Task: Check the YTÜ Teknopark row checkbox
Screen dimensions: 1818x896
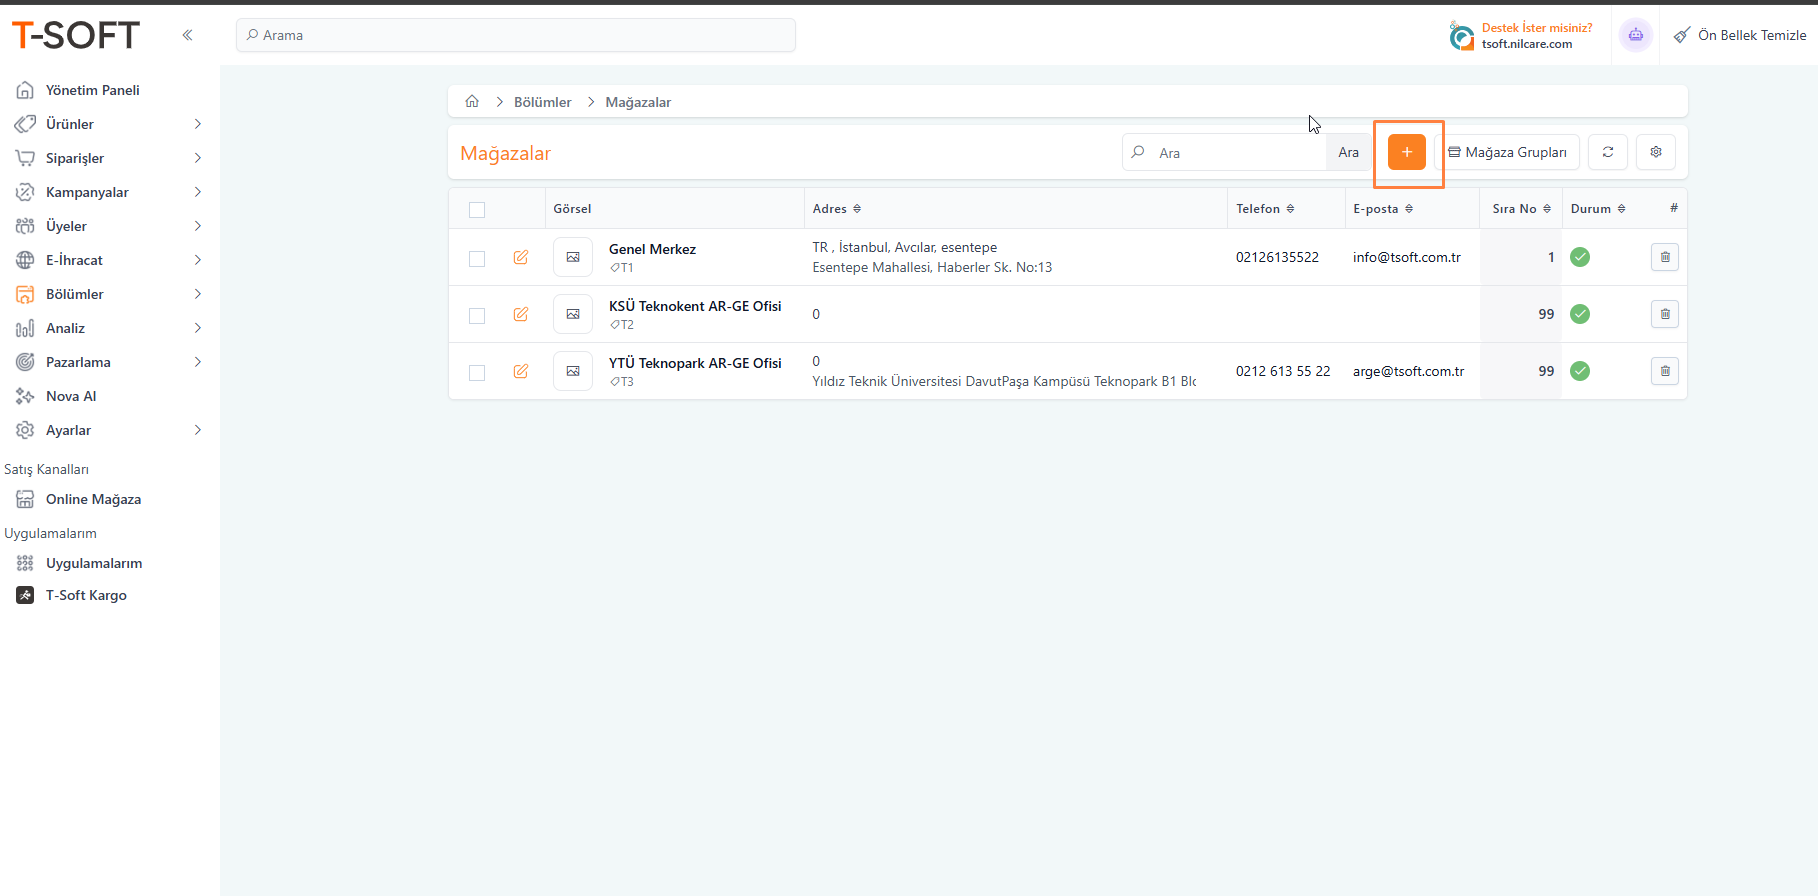Action: (x=477, y=373)
